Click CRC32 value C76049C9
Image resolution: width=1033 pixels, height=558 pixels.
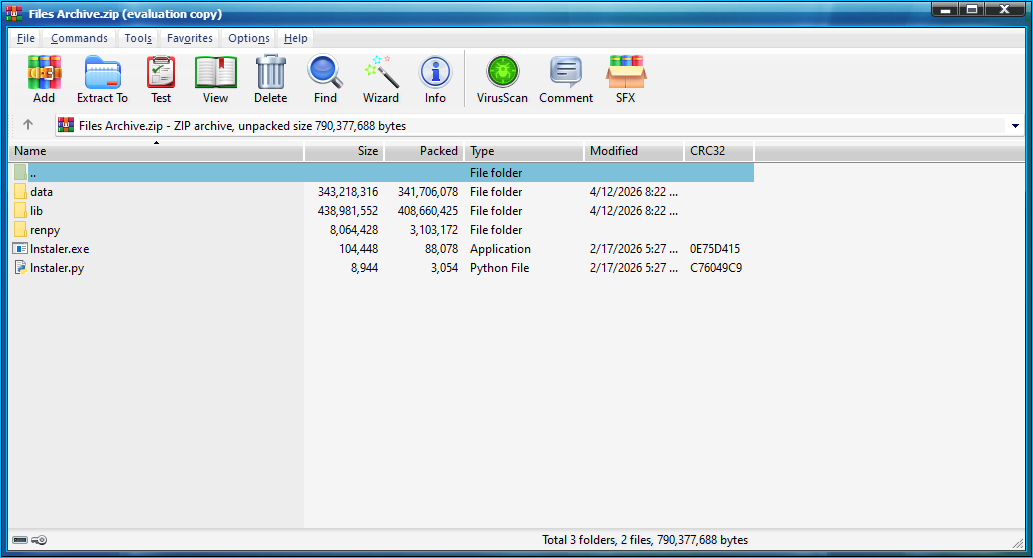click(716, 268)
